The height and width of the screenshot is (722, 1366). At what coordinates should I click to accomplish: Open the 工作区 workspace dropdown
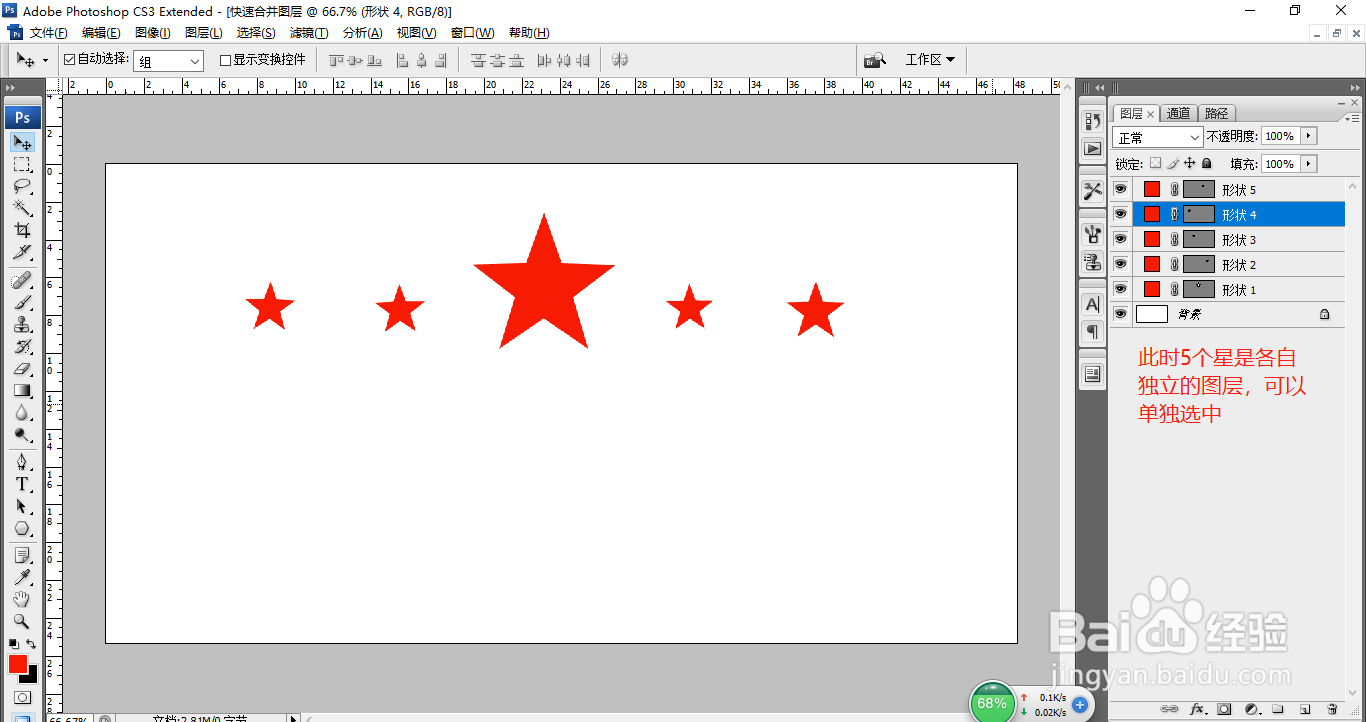[930, 60]
